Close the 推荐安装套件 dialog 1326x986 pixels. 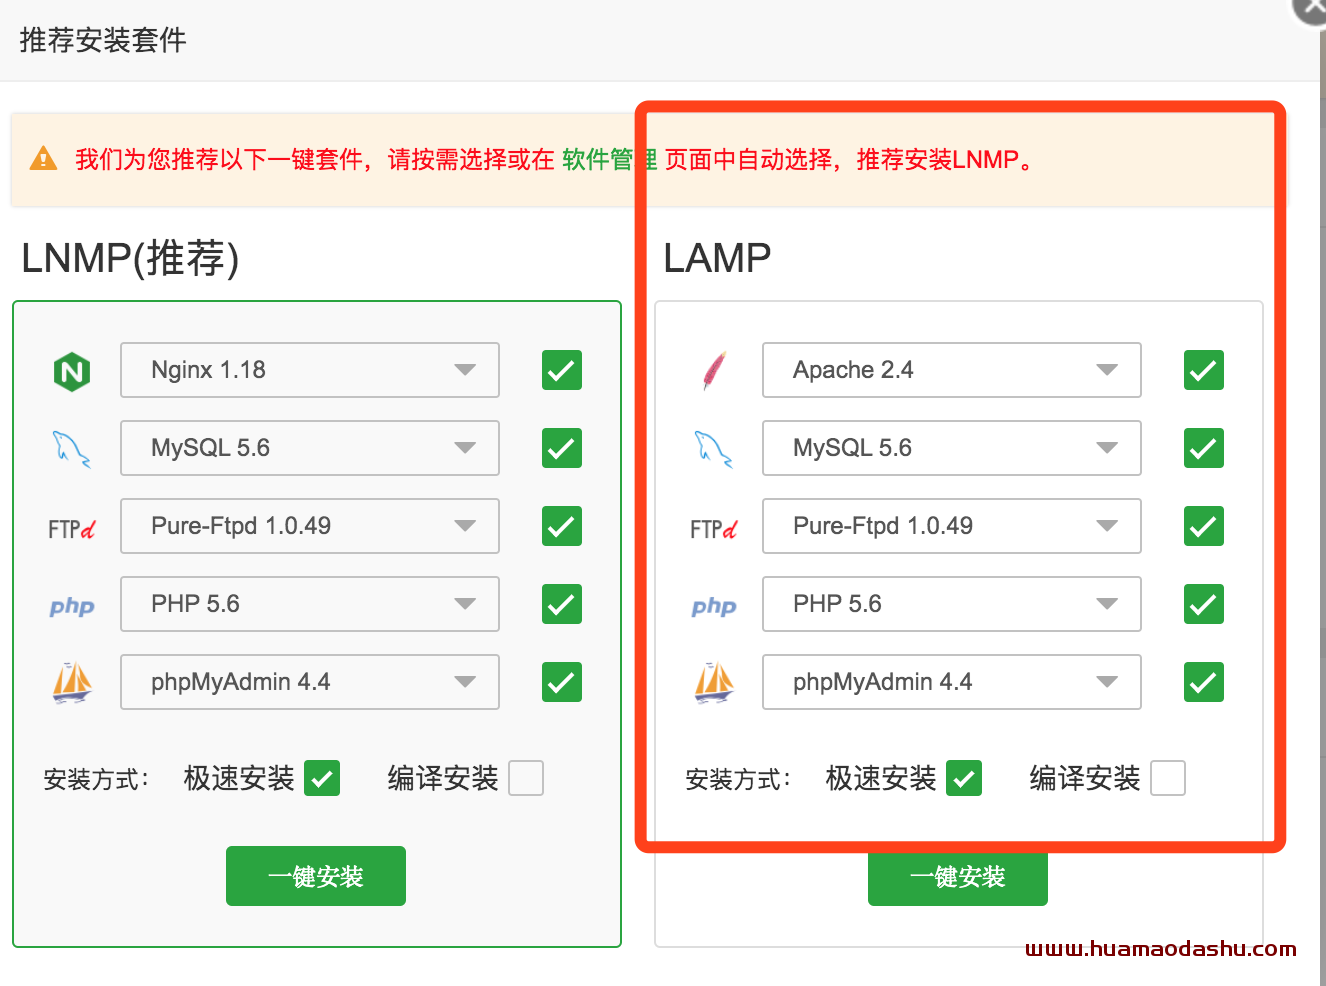(1312, 8)
